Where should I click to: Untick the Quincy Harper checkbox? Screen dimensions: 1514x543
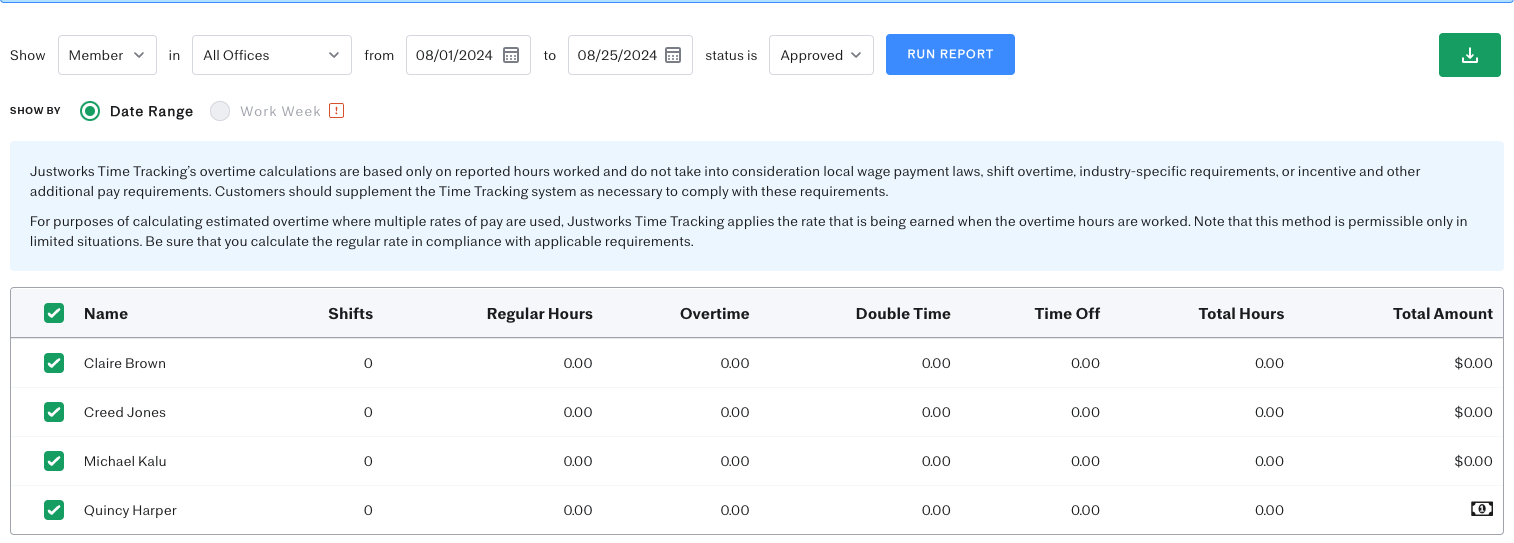(x=54, y=510)
